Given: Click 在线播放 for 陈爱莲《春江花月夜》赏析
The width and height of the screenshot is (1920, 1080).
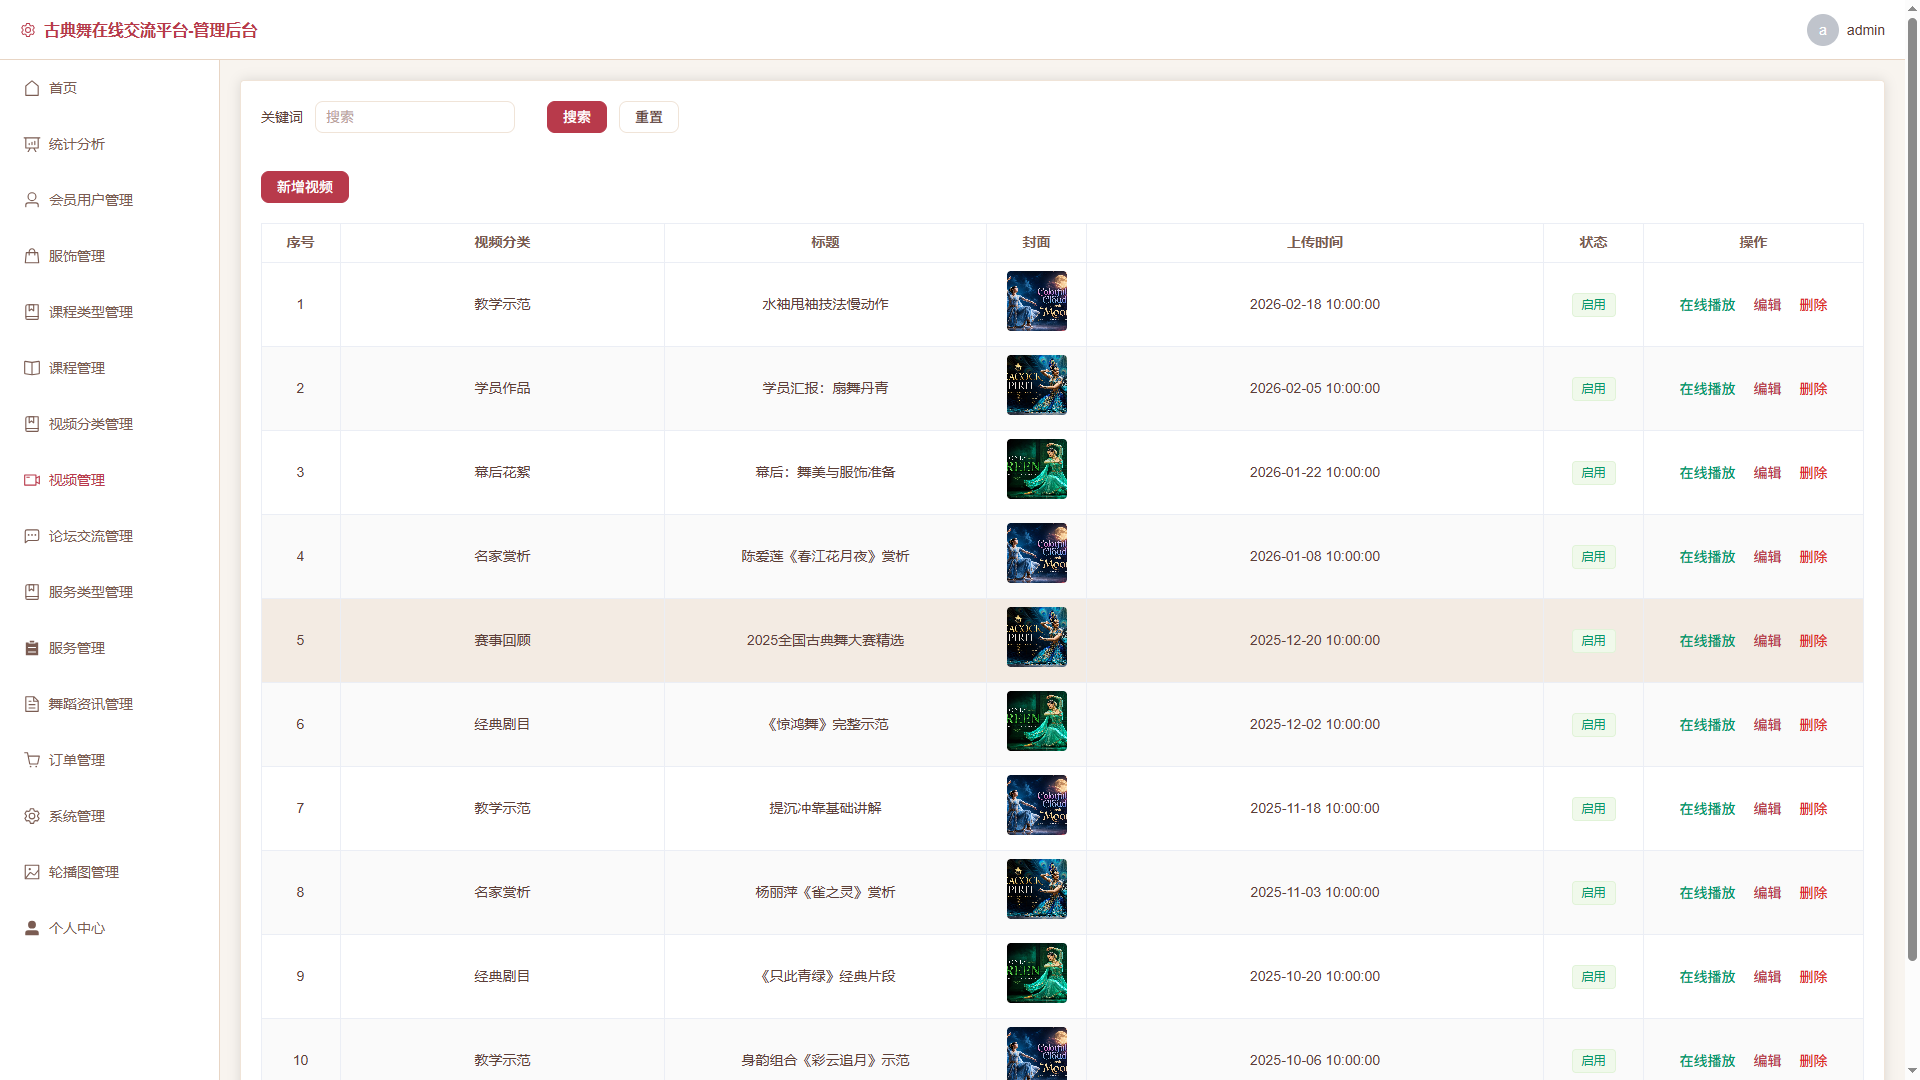Looking at the screenshot, I should (x=1707, y=557).
